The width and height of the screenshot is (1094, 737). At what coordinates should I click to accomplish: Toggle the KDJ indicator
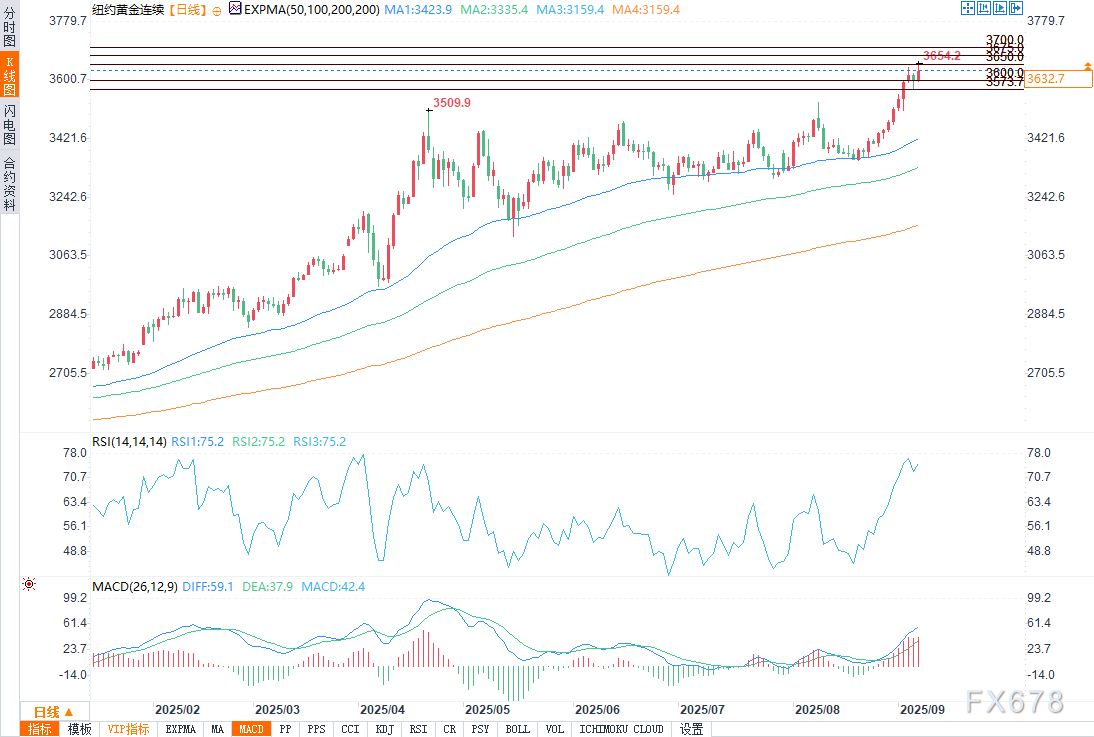[385, 729]
